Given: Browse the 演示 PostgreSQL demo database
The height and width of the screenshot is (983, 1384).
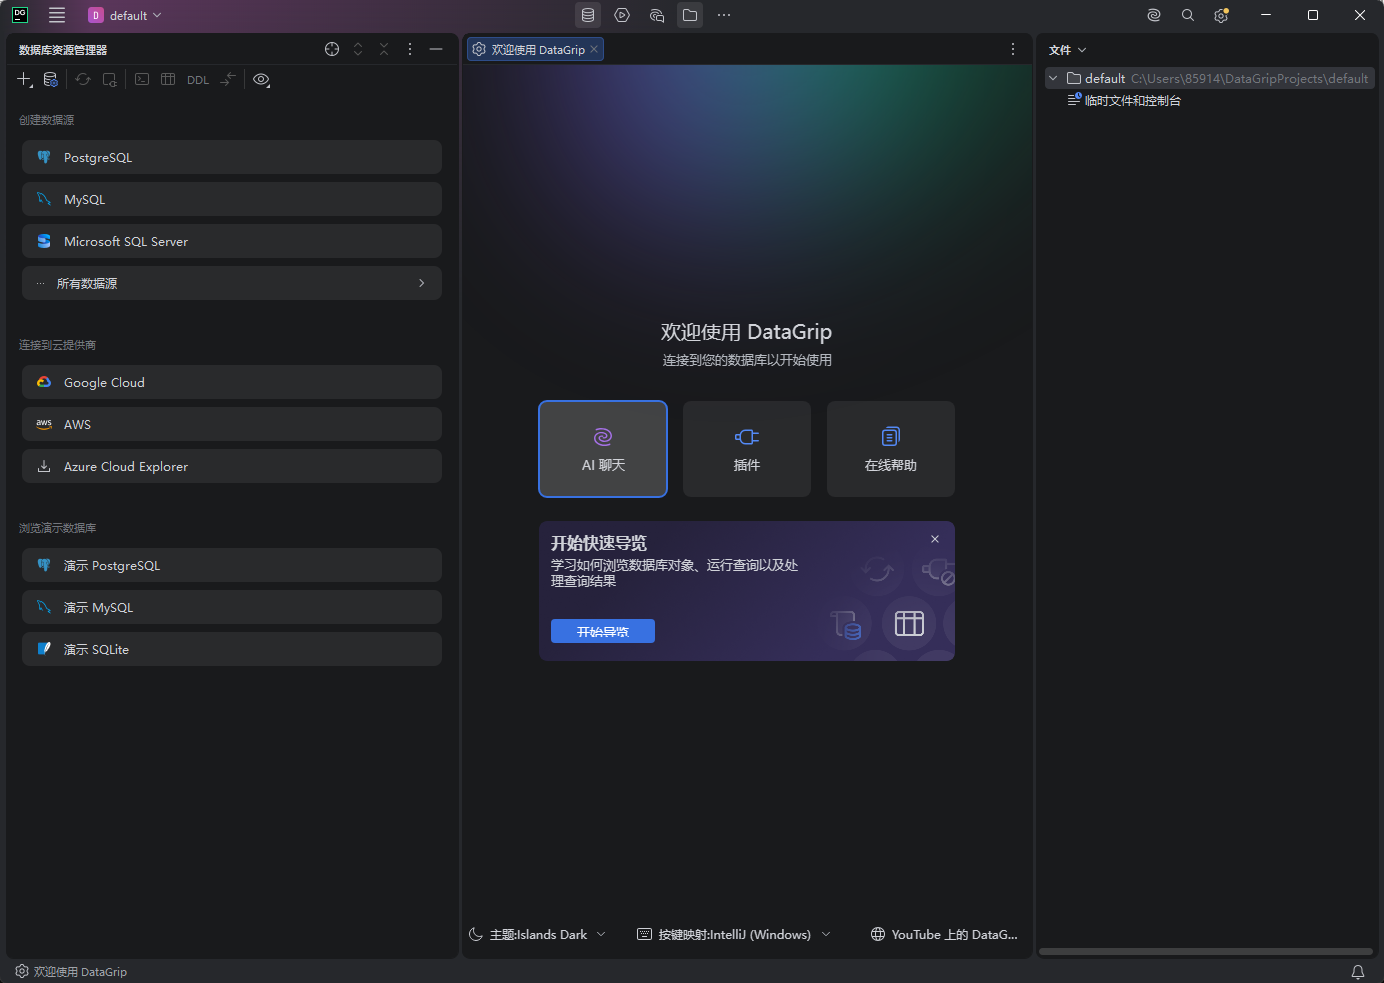Looking at the screenshot, I should coord(232,565).
